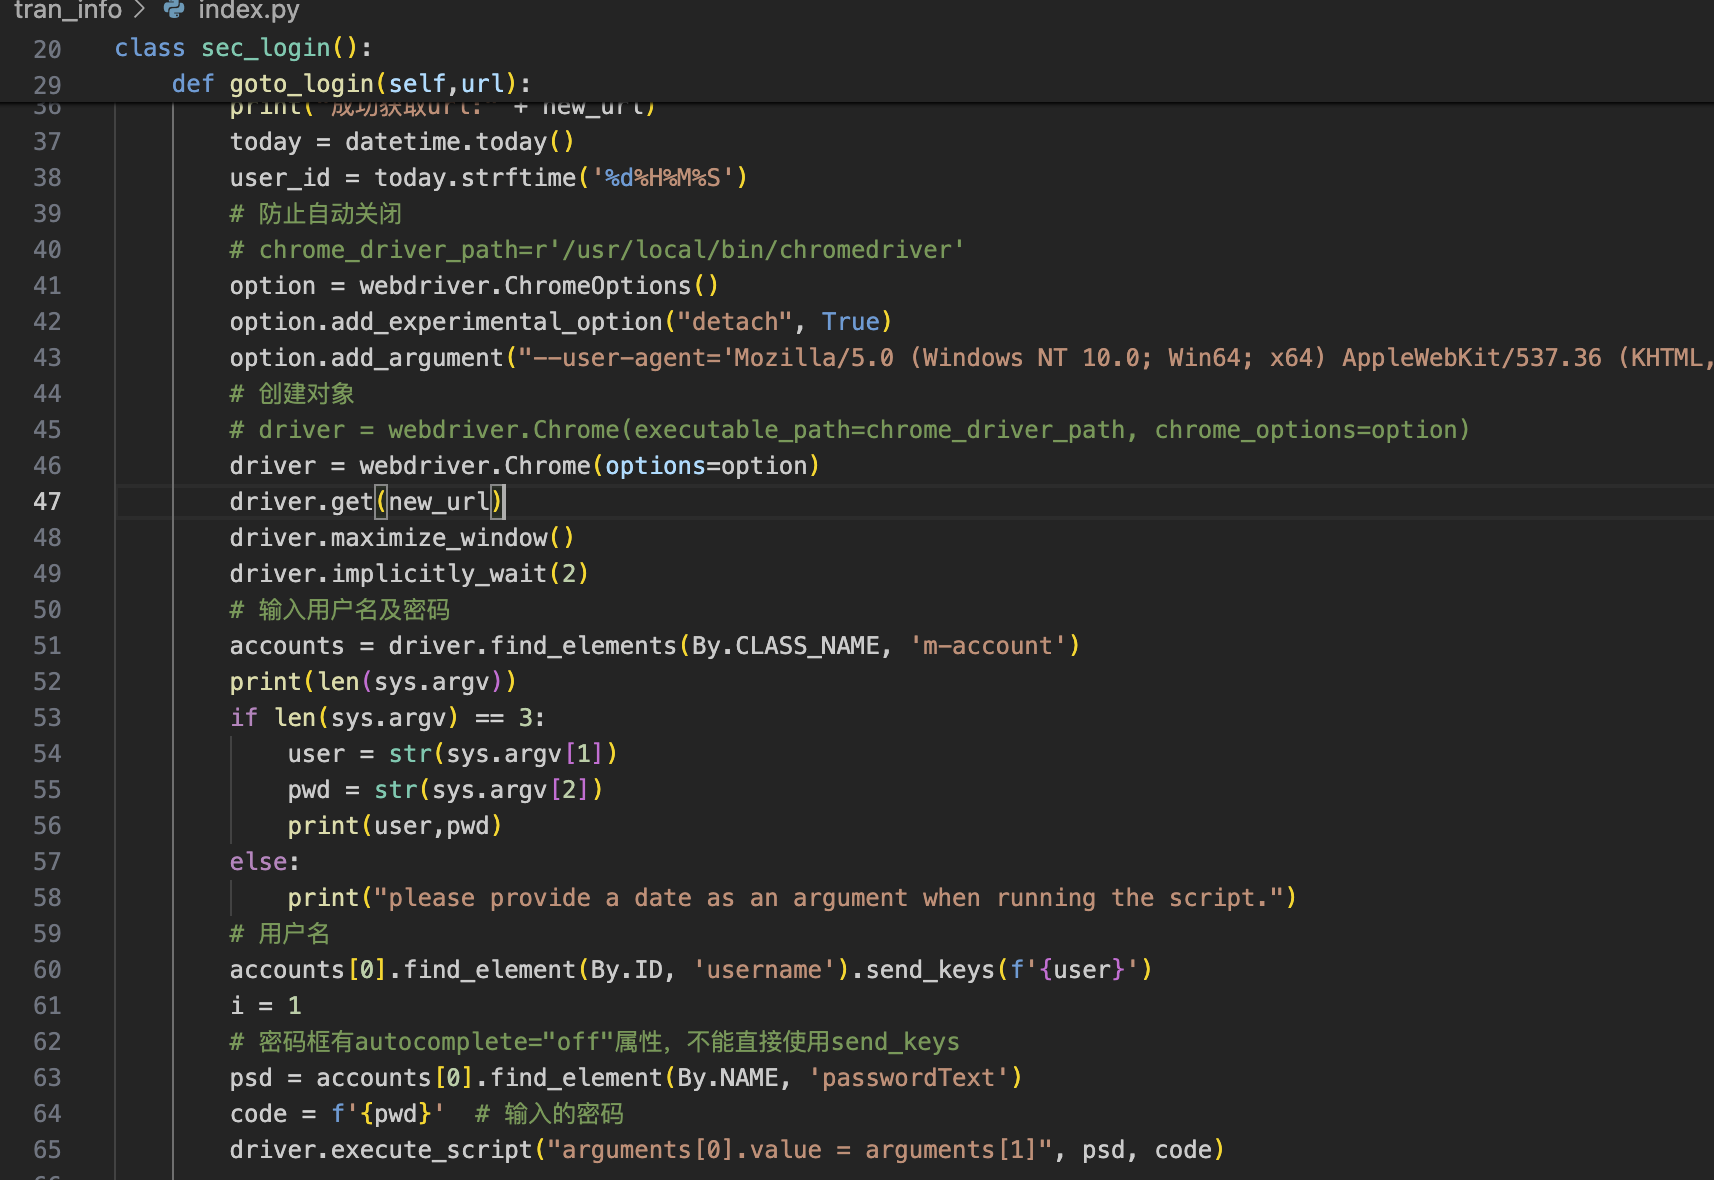Click 'webdriver.ChromeOptions()' on line 41
This screenshot has width=1714, height=1180.
[539, 286]
